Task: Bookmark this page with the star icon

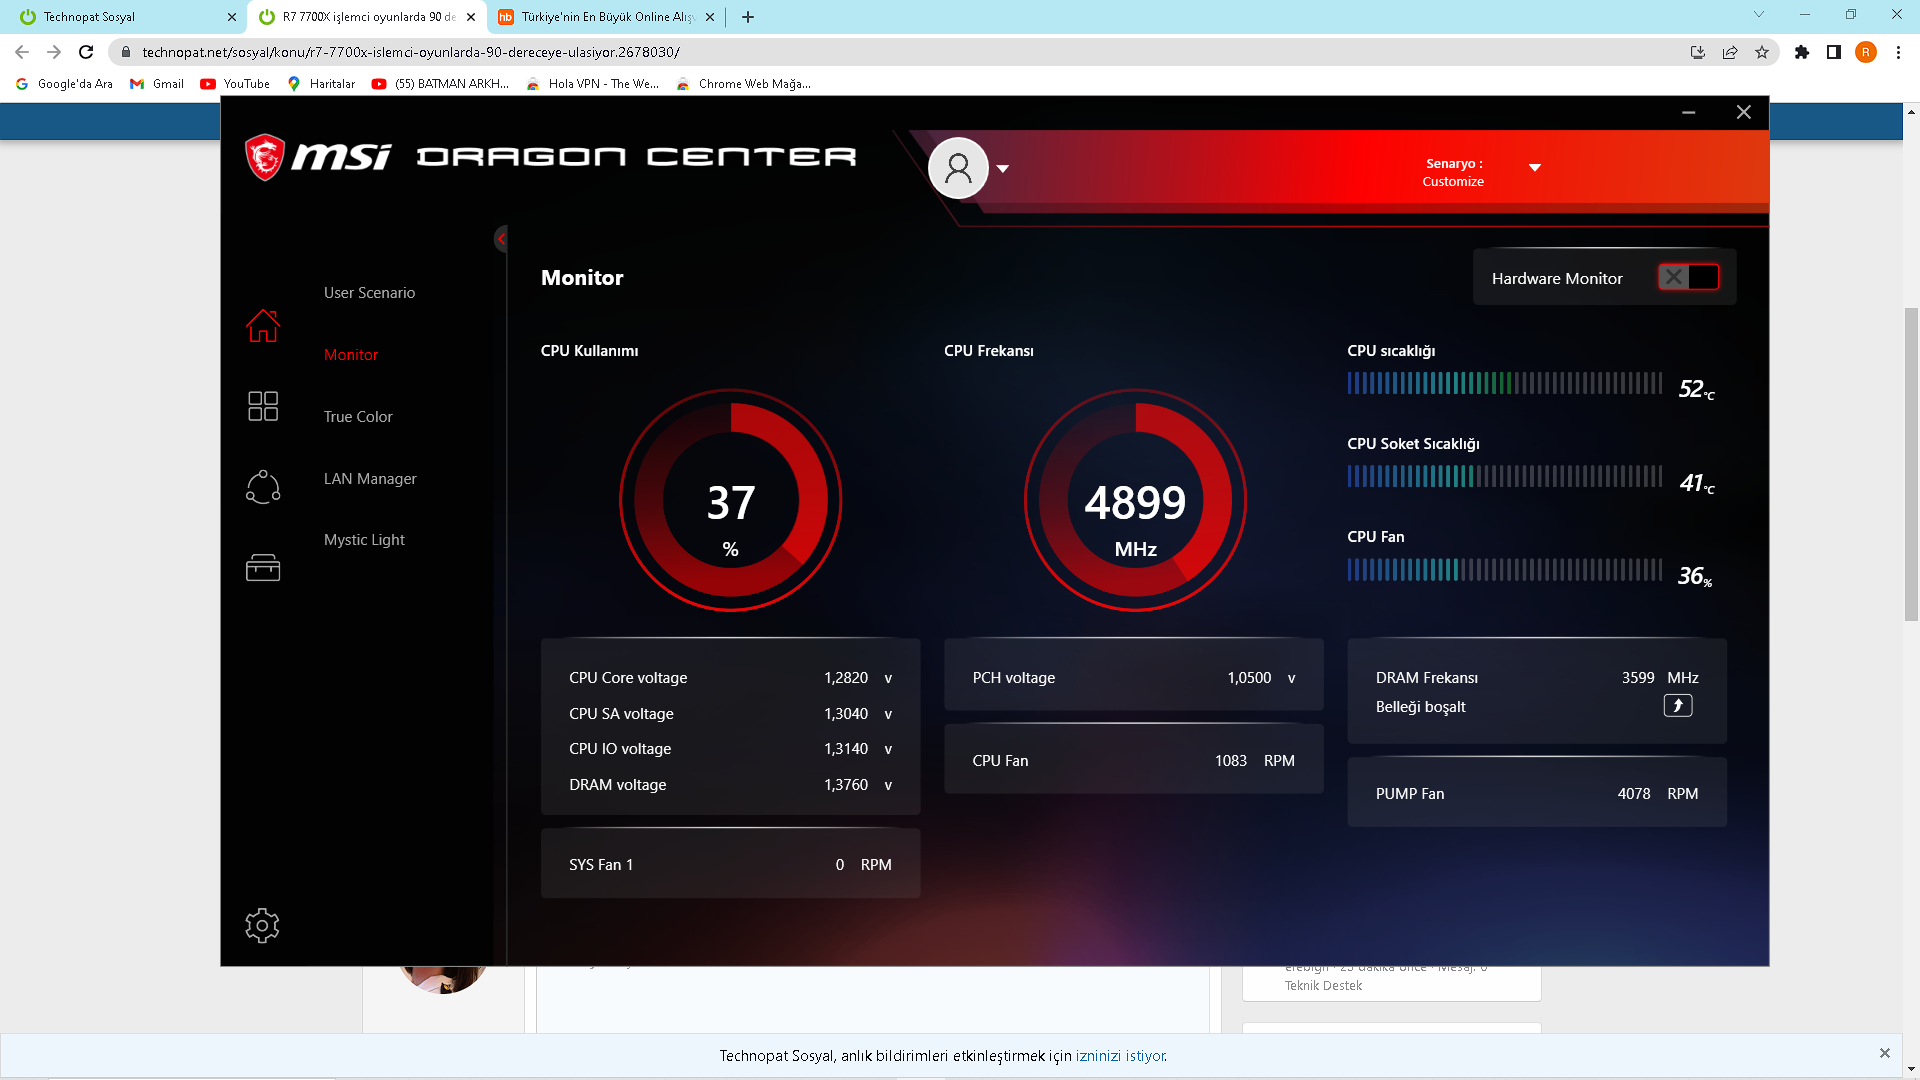Action: click(x=1762, y=52)
